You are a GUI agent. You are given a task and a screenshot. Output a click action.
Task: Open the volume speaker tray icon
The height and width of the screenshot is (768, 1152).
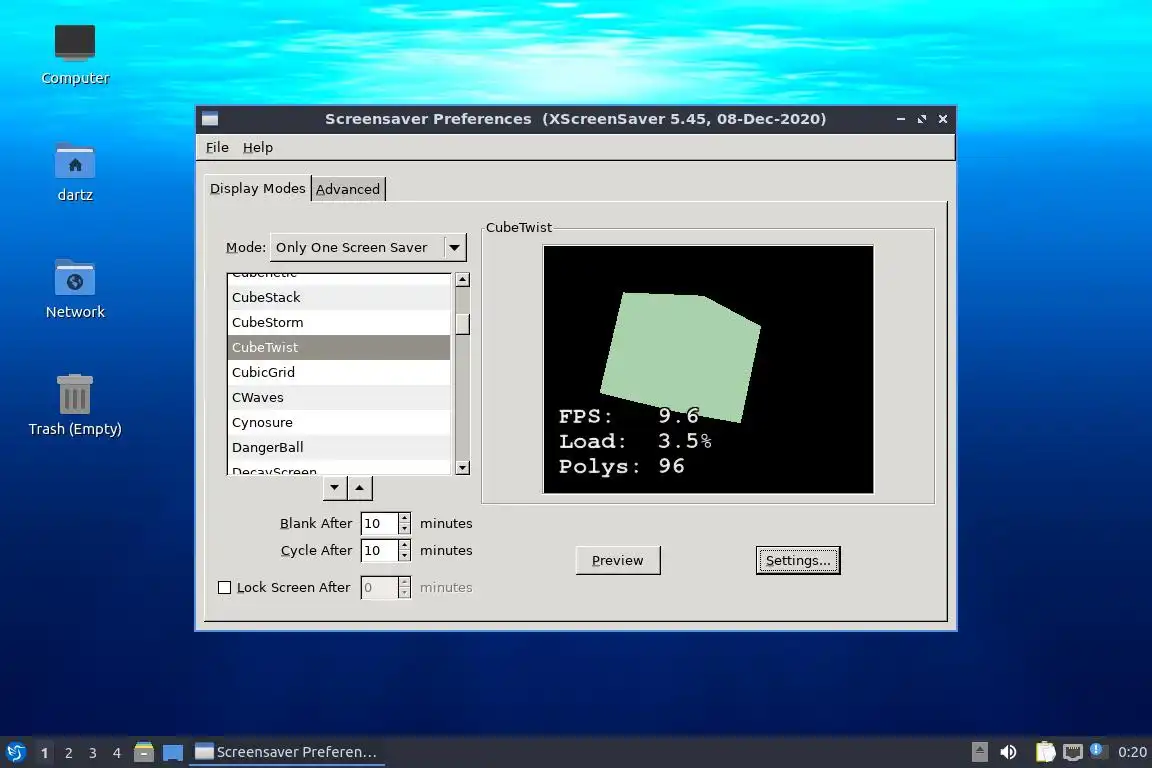click(x=1008, y=752)
